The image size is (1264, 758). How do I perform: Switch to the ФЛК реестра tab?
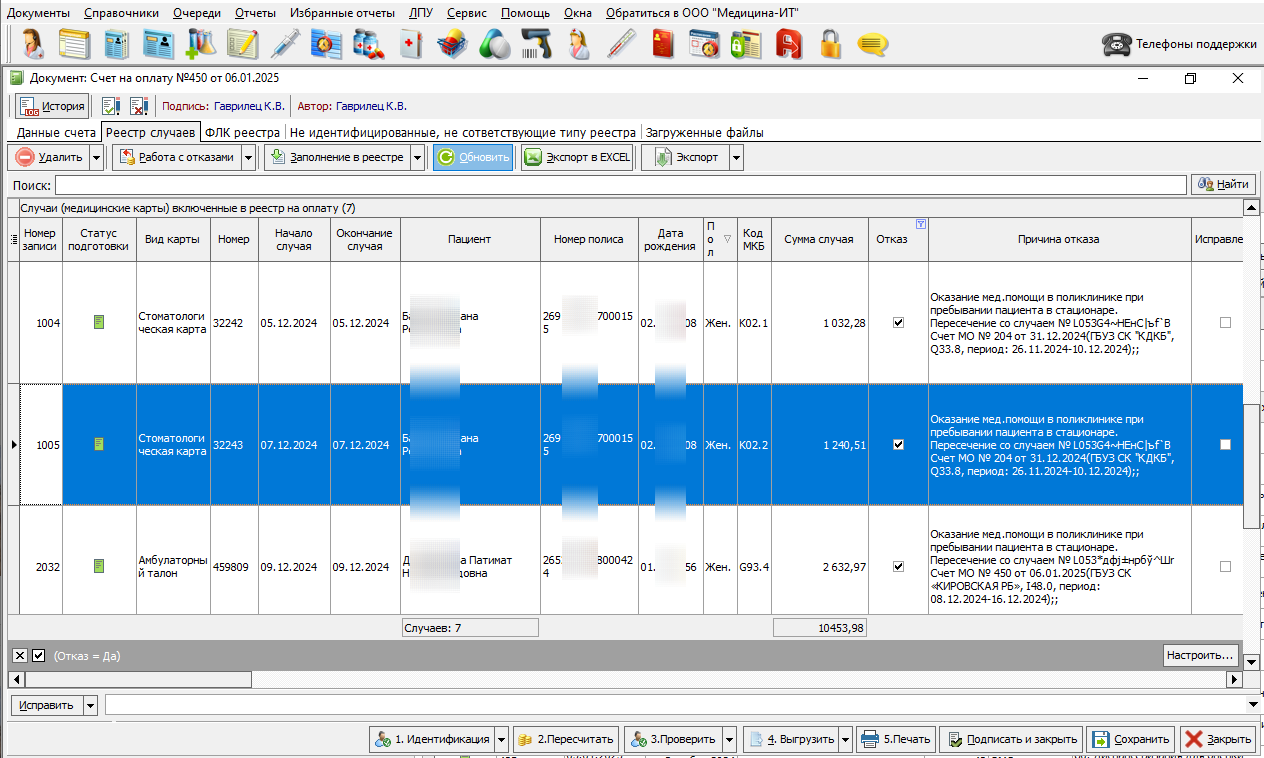tap(243, 132)
